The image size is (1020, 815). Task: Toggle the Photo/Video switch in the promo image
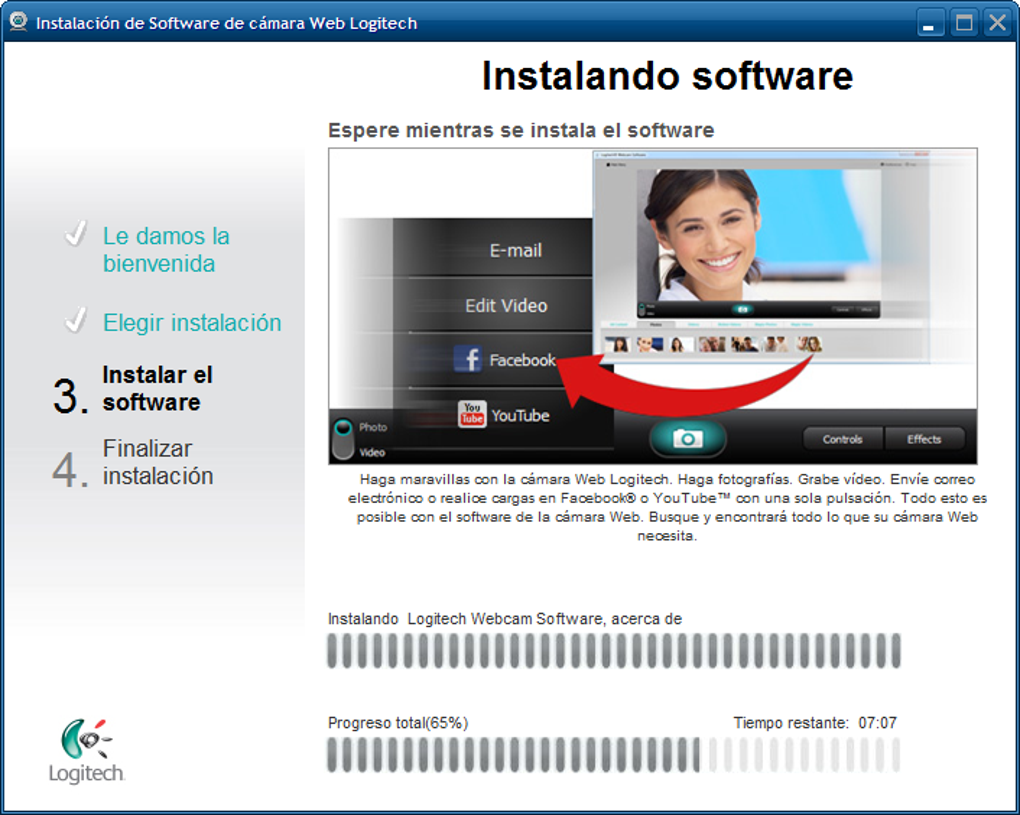(x=342, y=438)
